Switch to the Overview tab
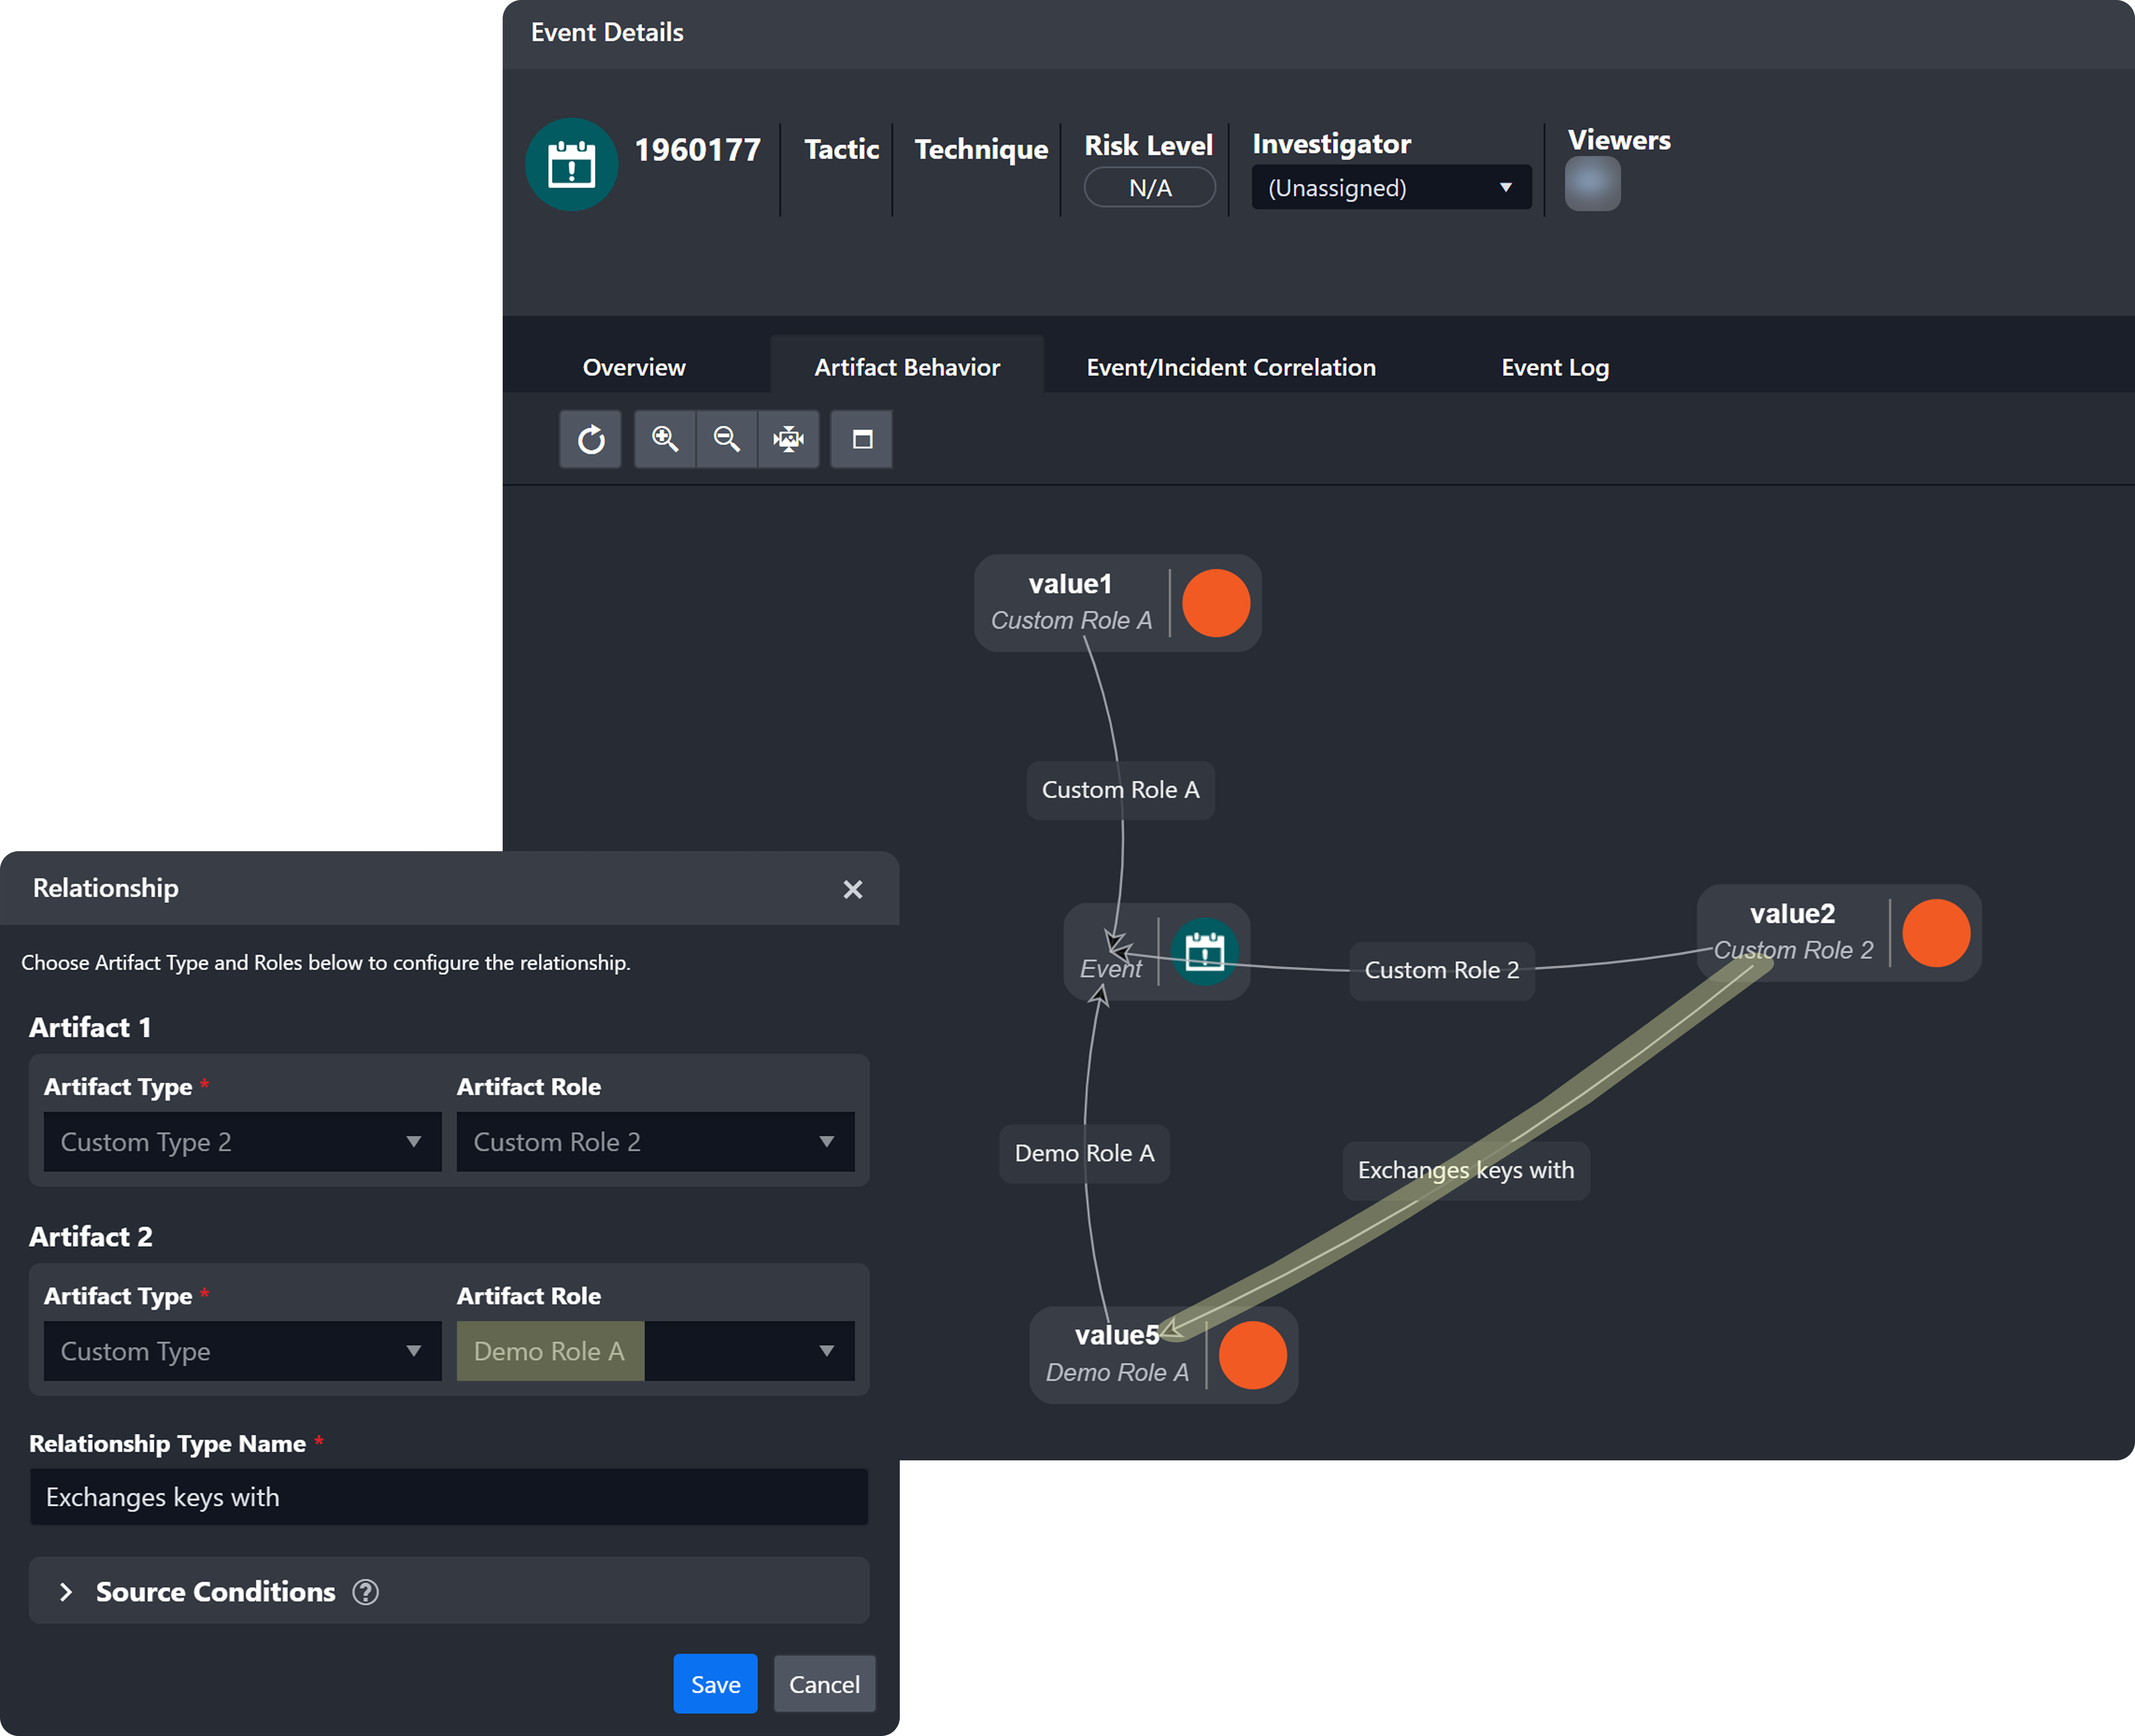Viewport: 2135px width, 1736px height. coord(634,367)
